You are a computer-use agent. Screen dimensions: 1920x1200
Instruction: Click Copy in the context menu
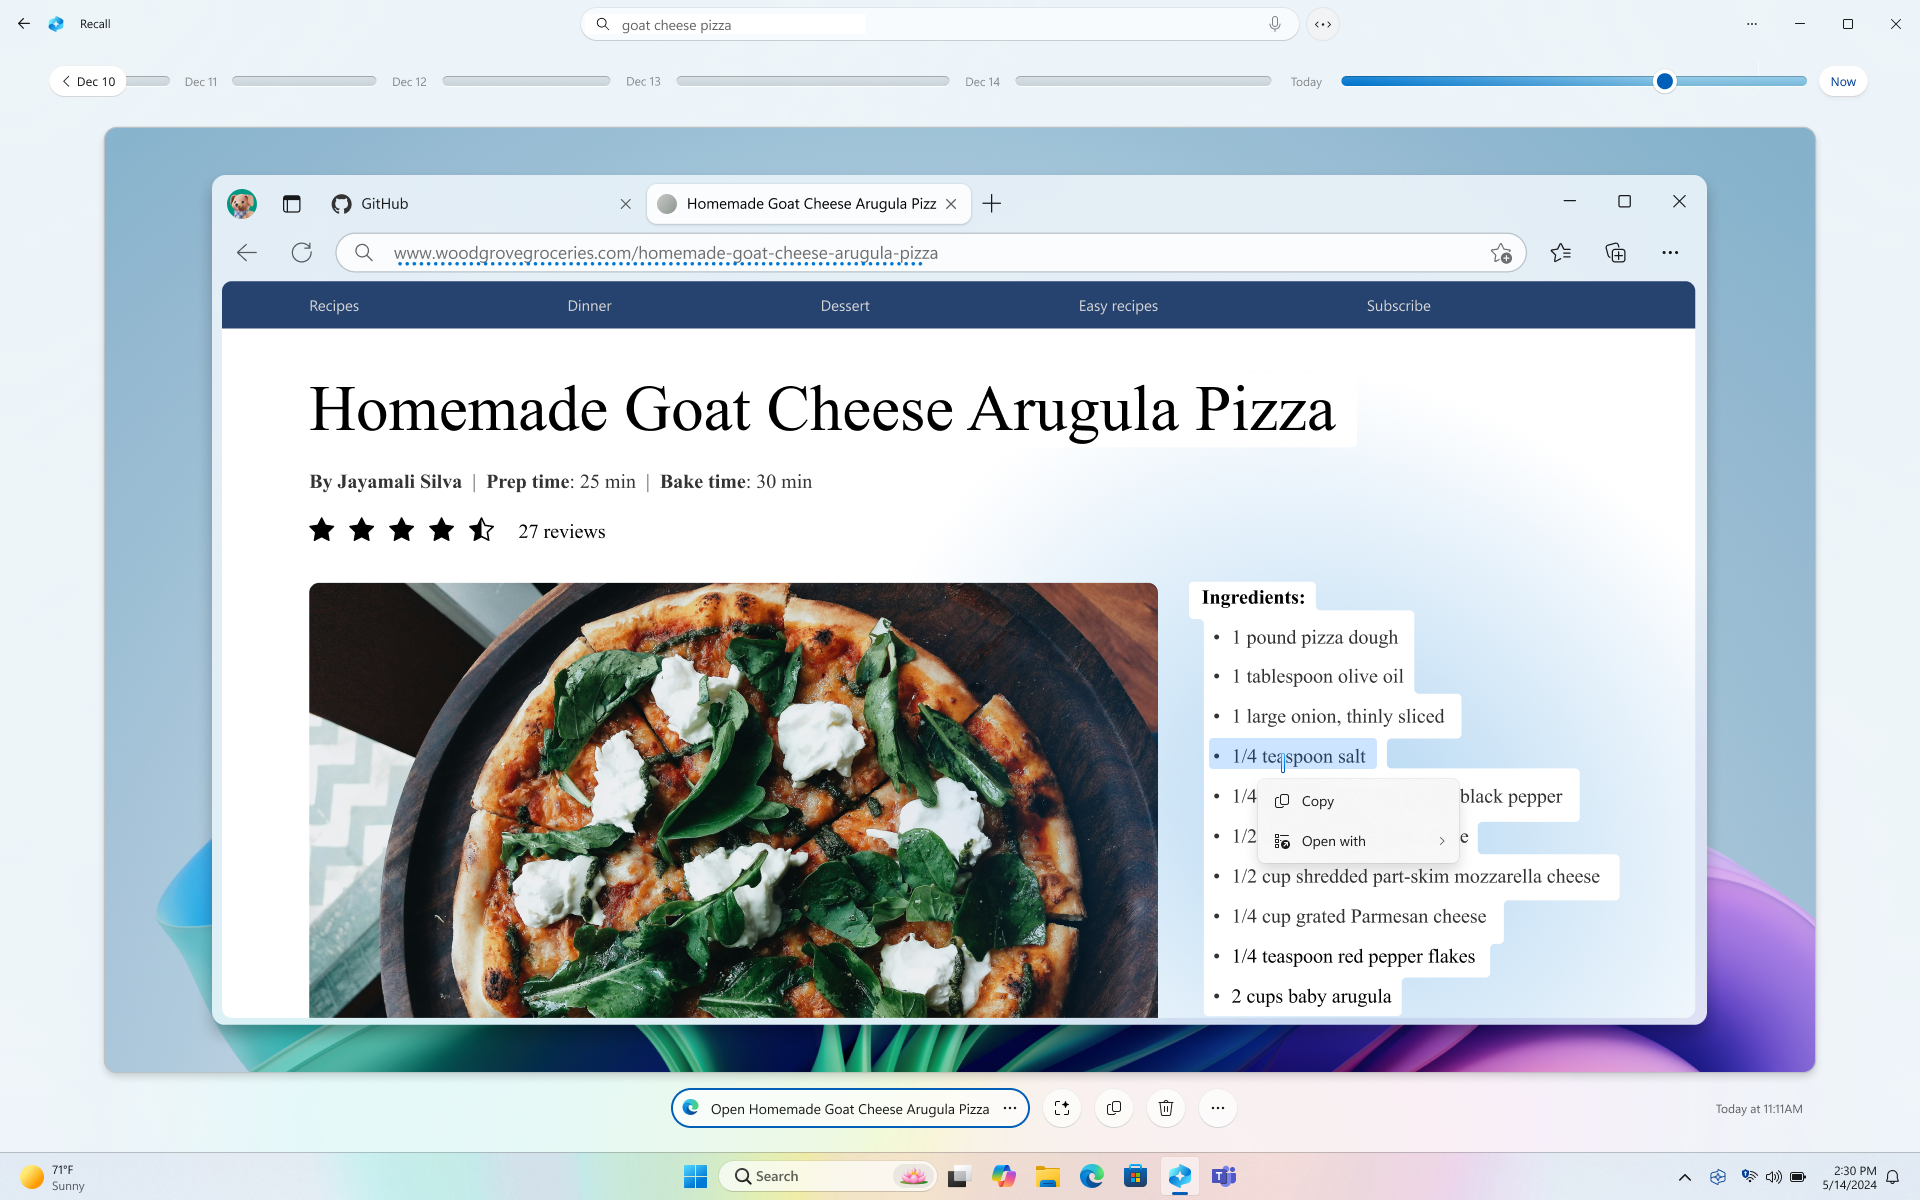pyautogui.click(x=1316, y=799)
